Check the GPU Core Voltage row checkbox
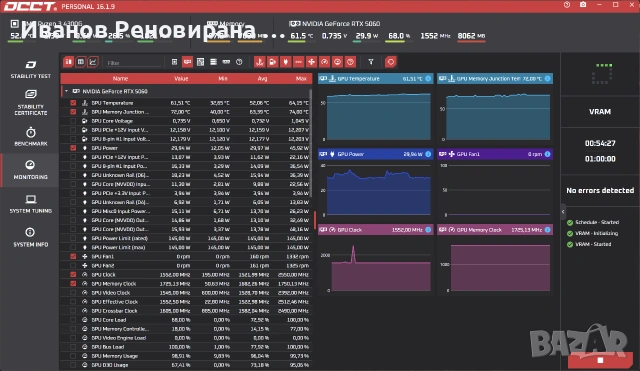 click(73, 121)
